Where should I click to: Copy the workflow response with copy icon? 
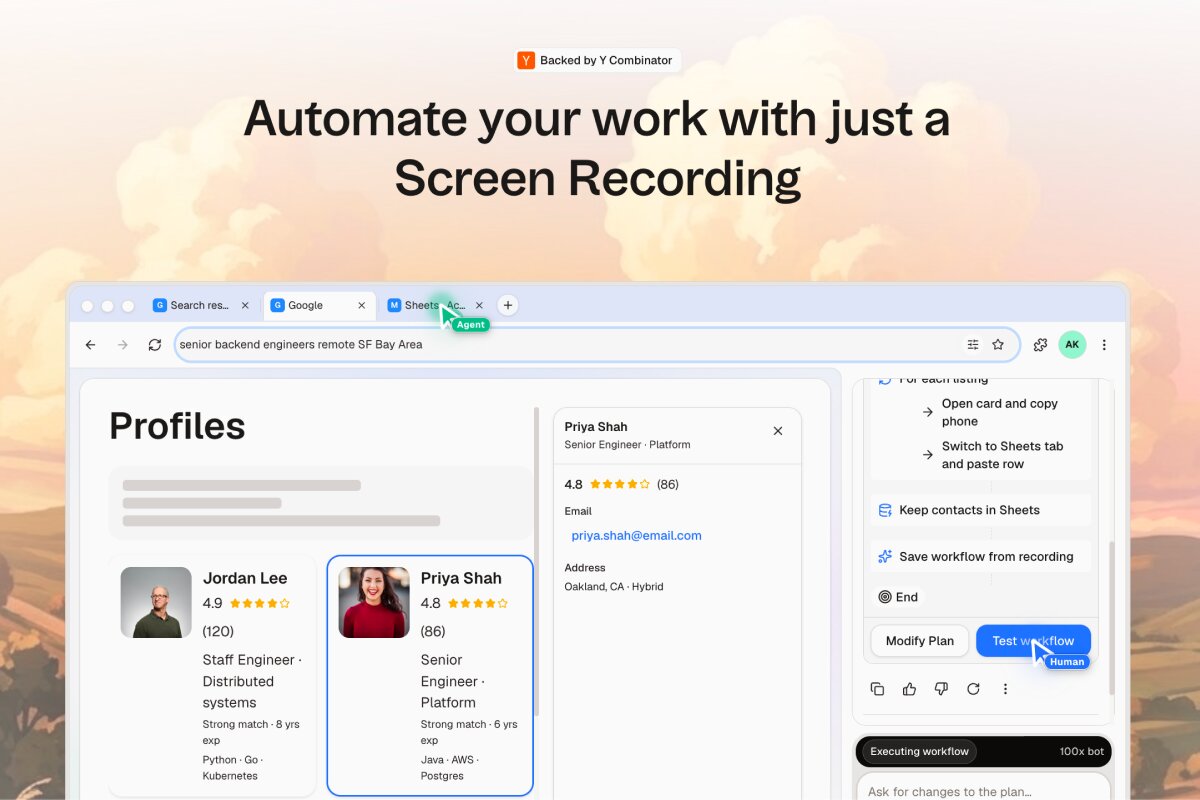pyautogui.click(x=877, y=689)
